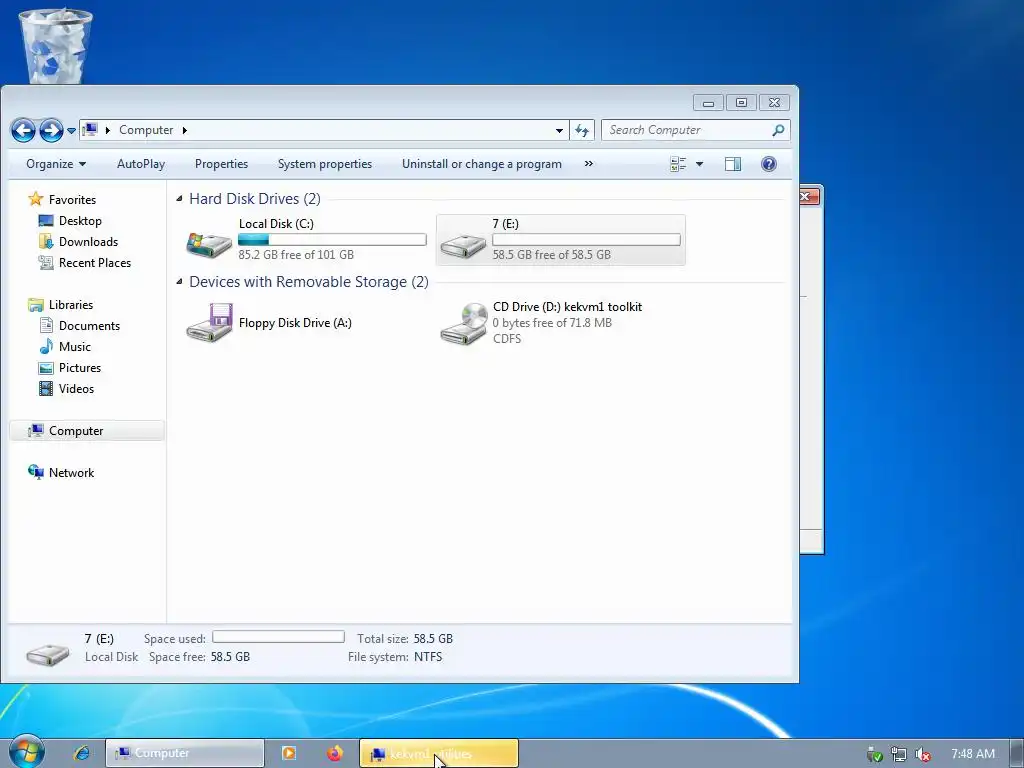
Task: Select the Floppy Disk Drive (A:) icon
Action: (x=209, y=322)
